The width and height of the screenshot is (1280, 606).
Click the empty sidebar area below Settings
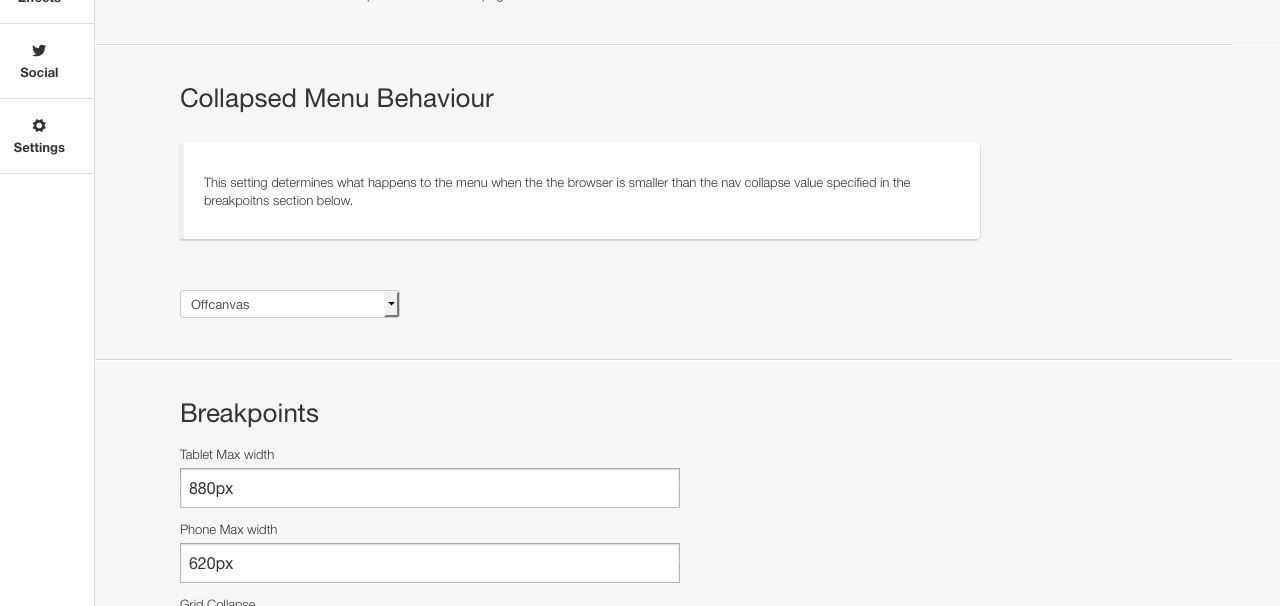click(x=47, y=390)
